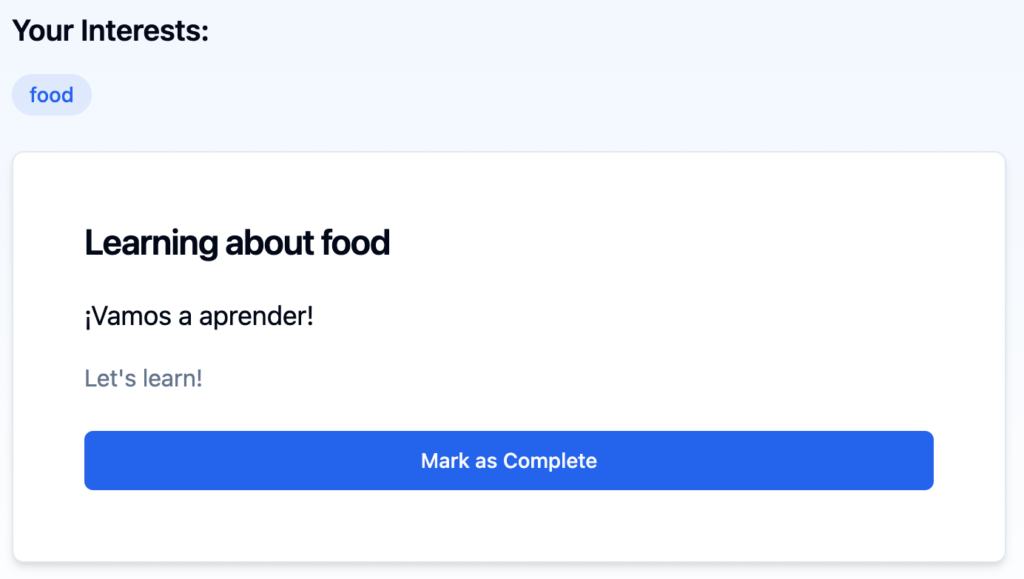Activate the lesson completion control
The image size is (1024, 579).
509,460
